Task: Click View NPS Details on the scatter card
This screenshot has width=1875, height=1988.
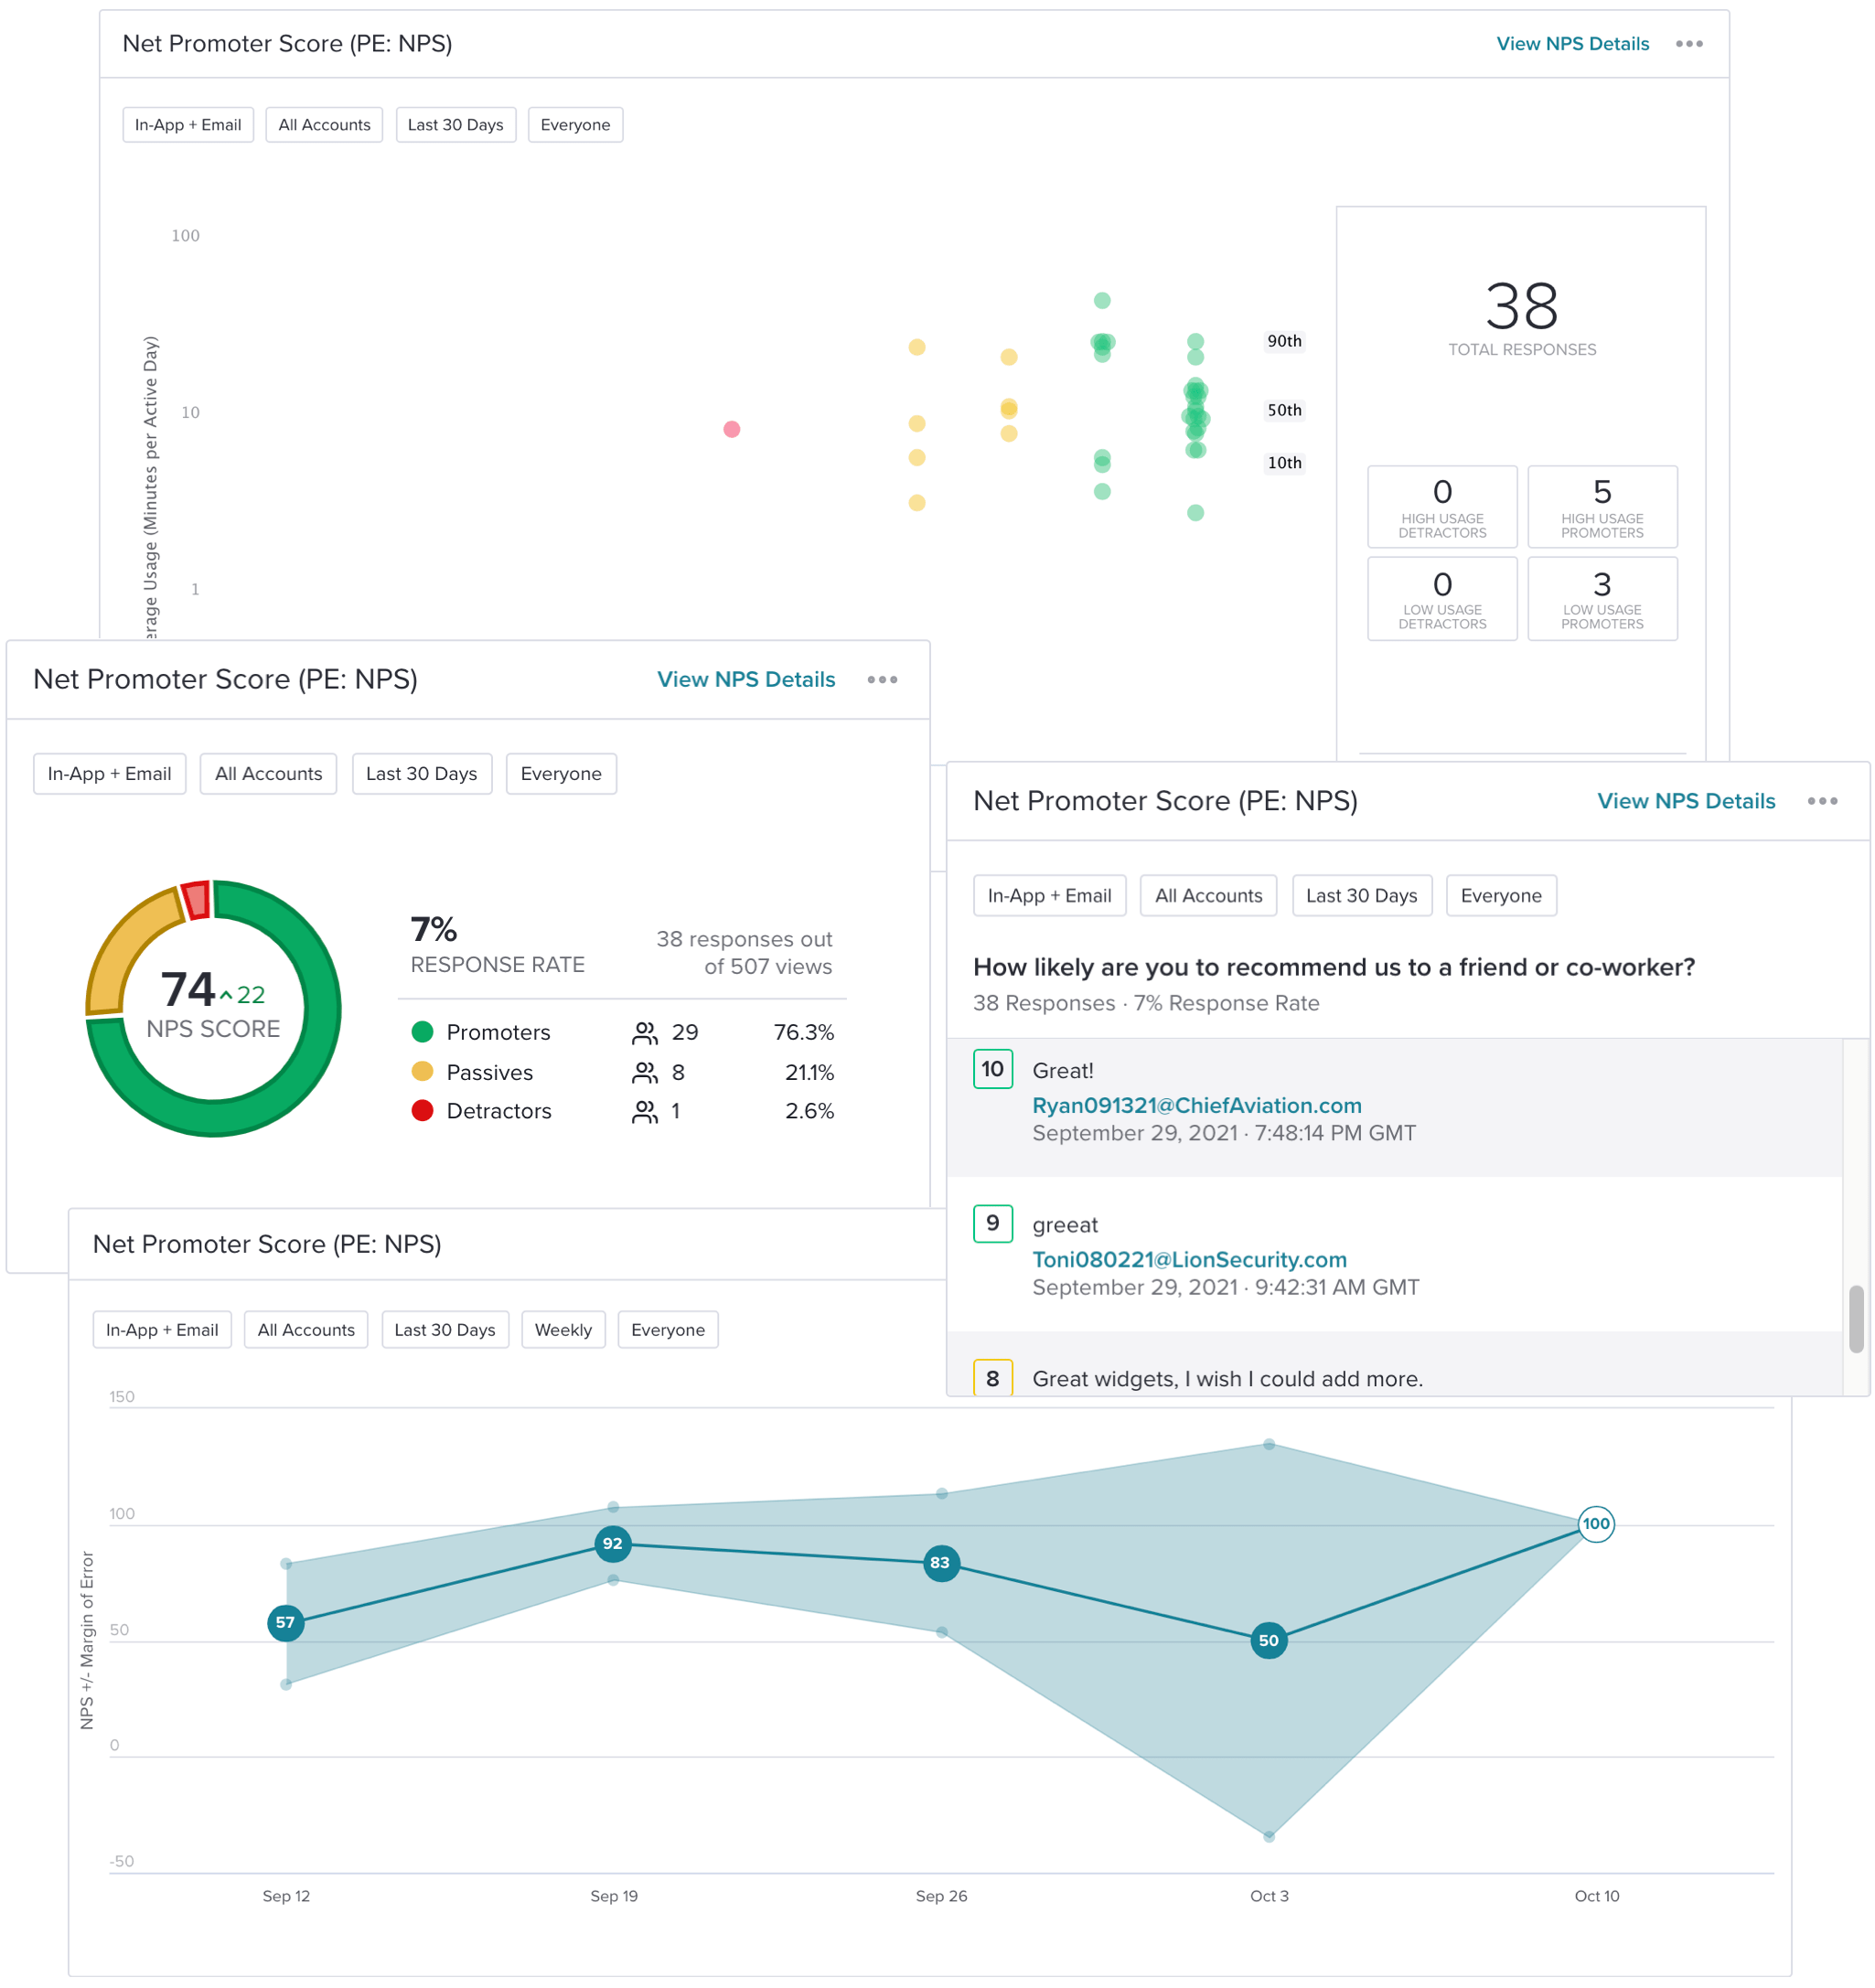Action: click(1572, 43)
